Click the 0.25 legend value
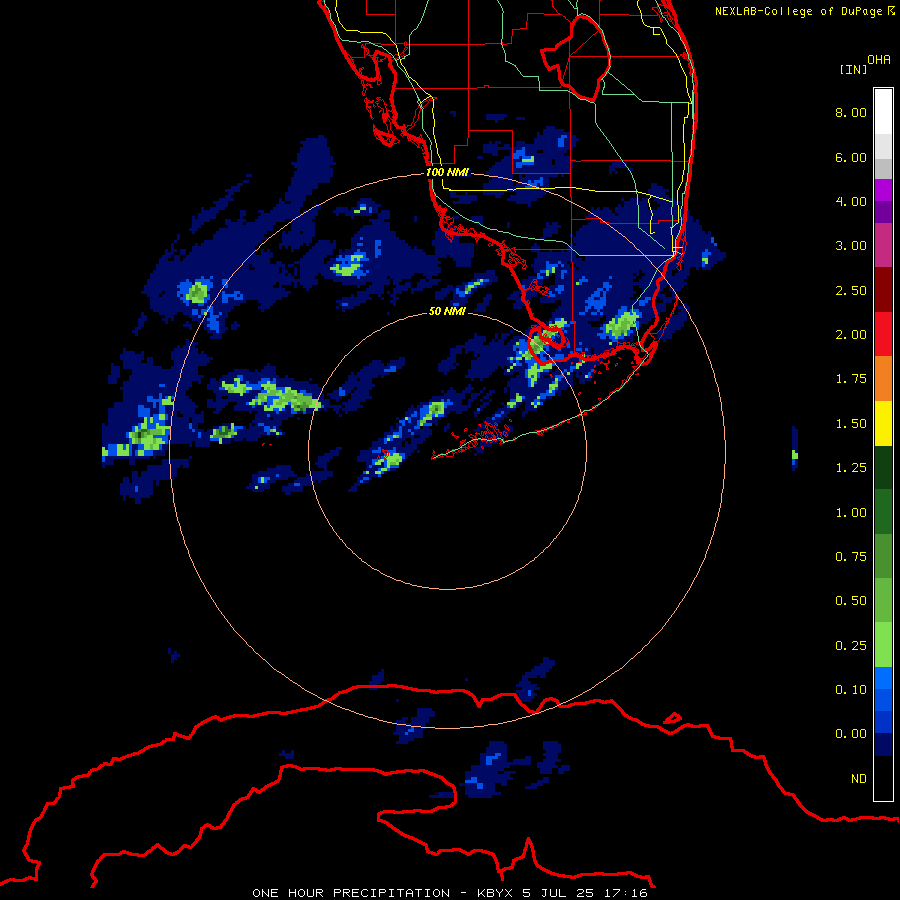 point(851,646)
